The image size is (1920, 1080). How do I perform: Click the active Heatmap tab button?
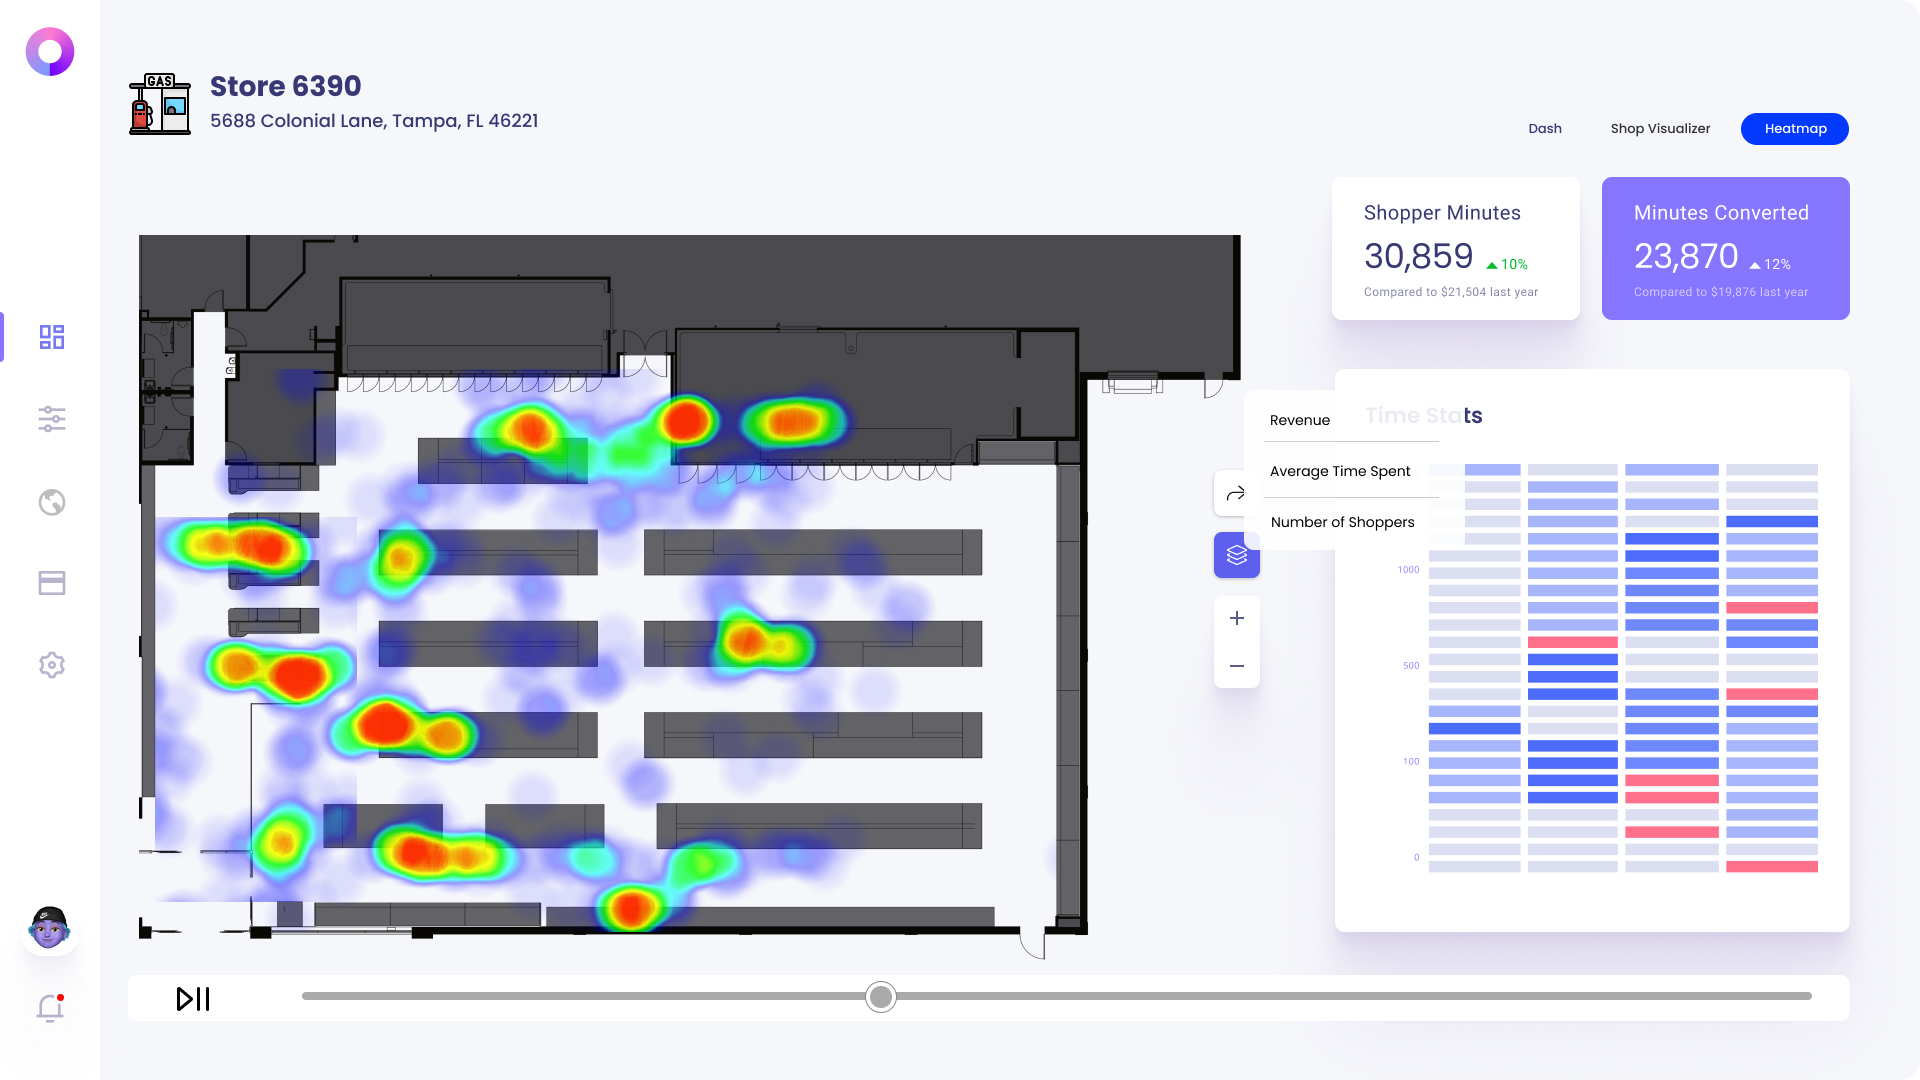[1794, 129]
